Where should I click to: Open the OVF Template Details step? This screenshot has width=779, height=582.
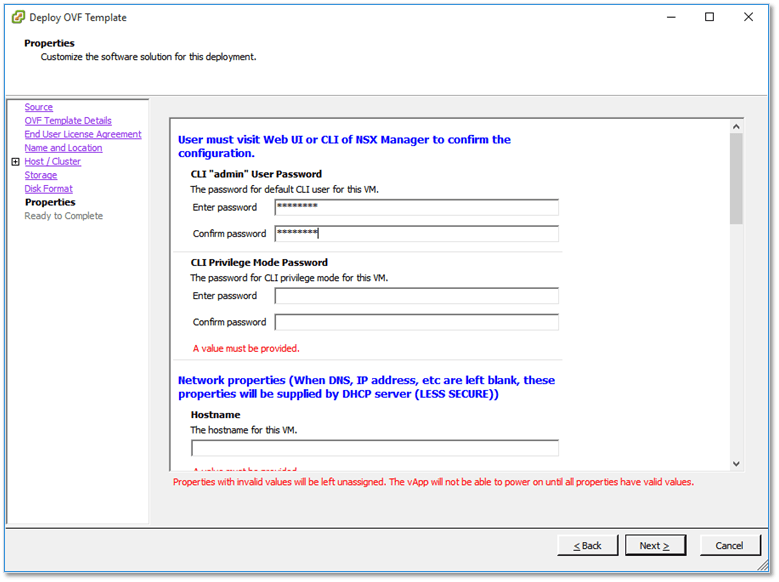pyautogui.click(x=68, y=121)
